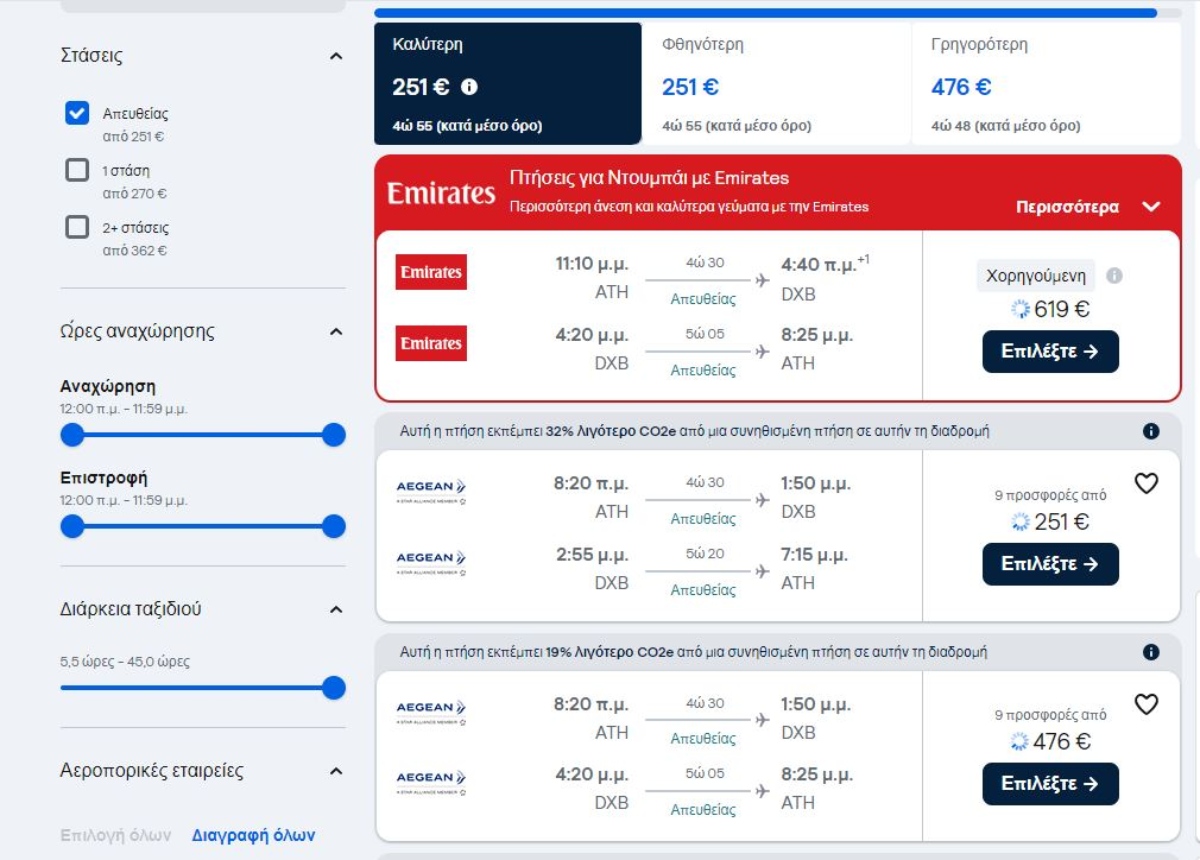Click handle of Διάρκεια ταξιδιού slider

pyautogui.click(x=334, y=688)
